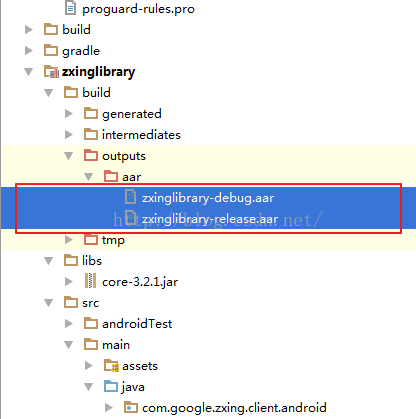Viewport: 416px width, 419px height.
Task: Select the generated folder label
Action: [132, 114]
